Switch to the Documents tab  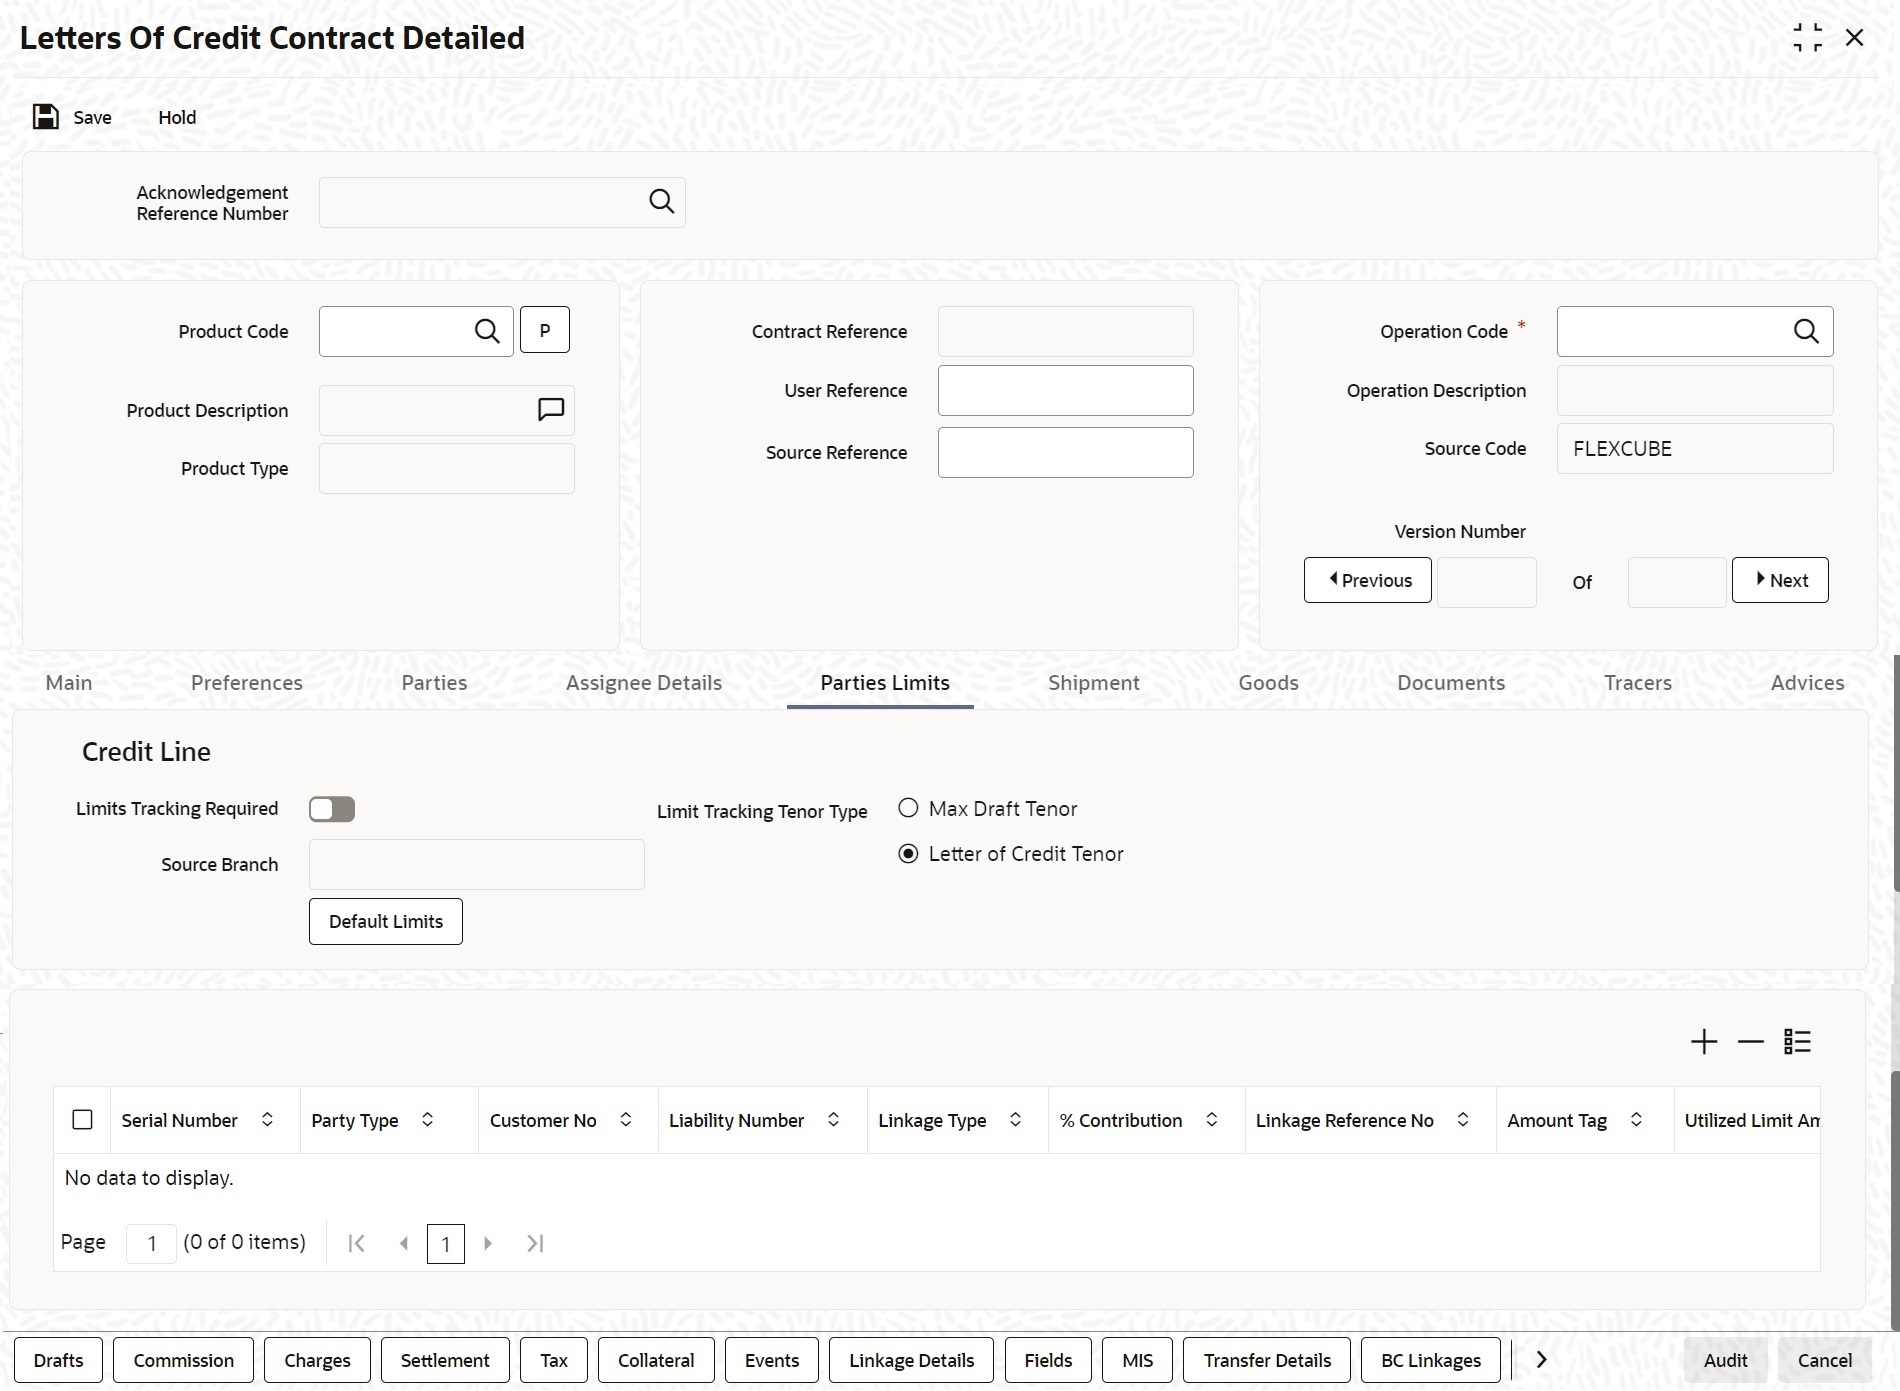[x=1451, y=683]
